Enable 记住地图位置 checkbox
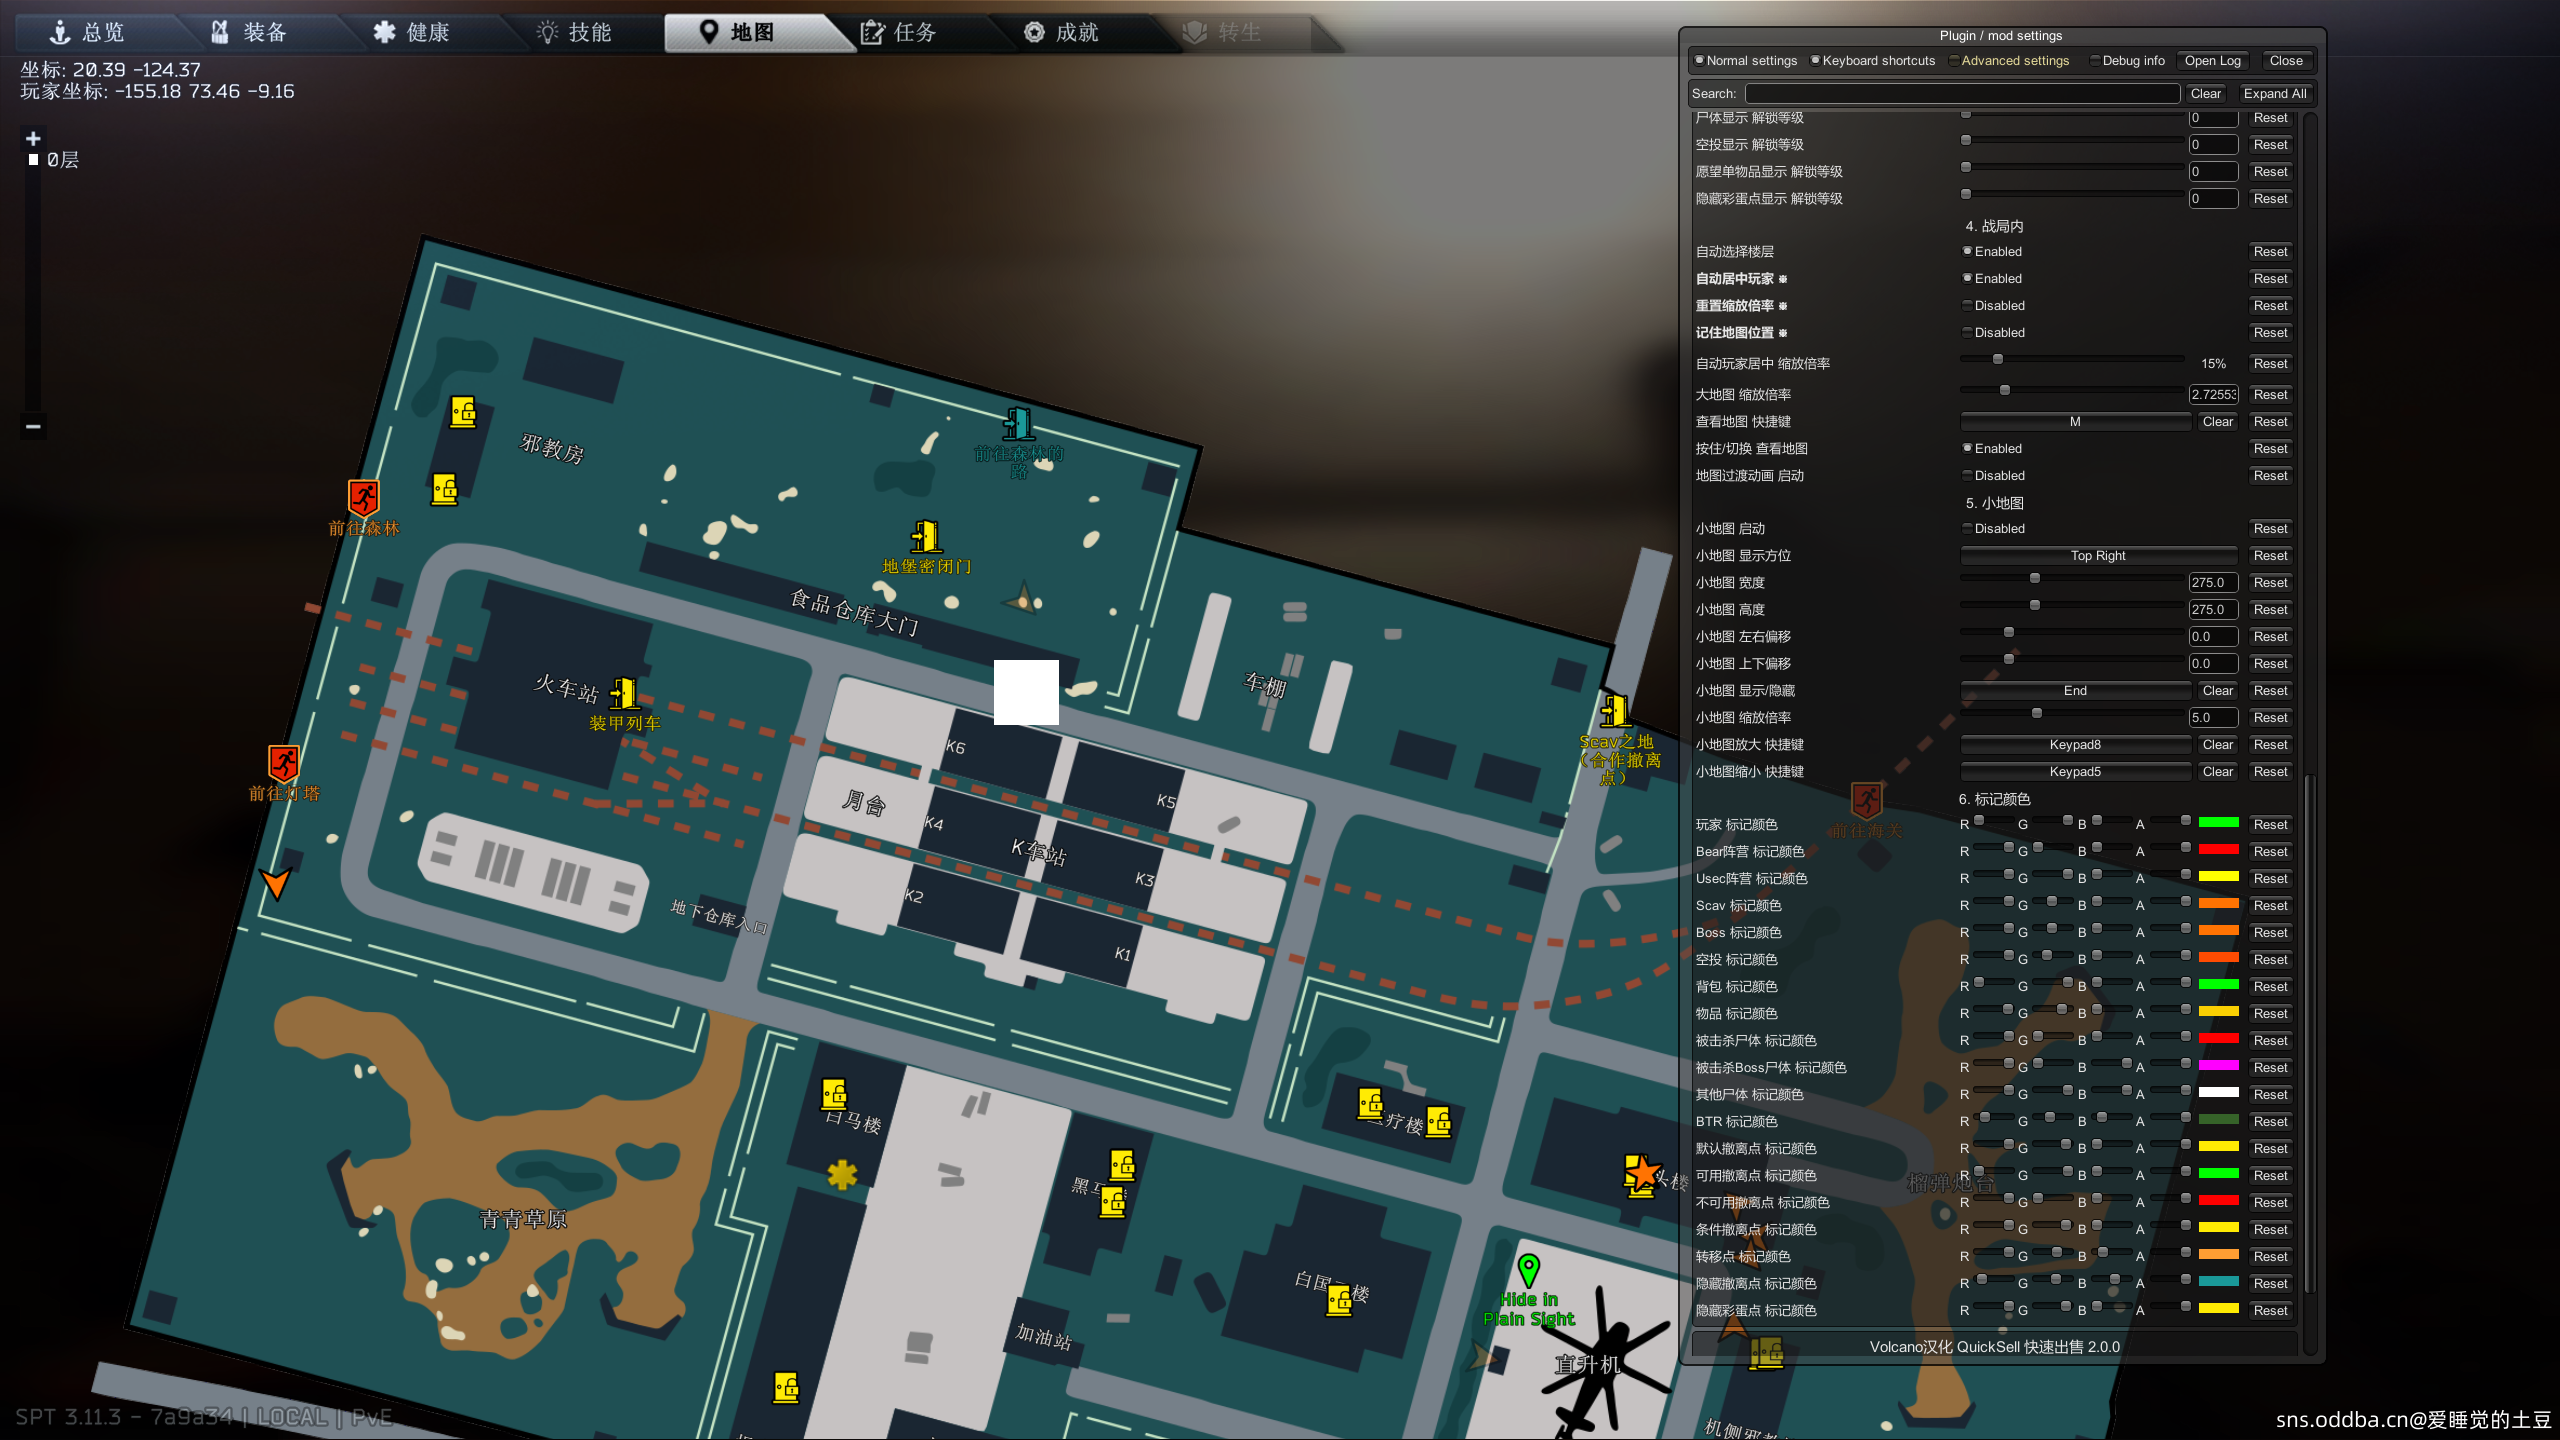The height and width of the screenshot is (1440, 2560). [x=1967, y=332]
